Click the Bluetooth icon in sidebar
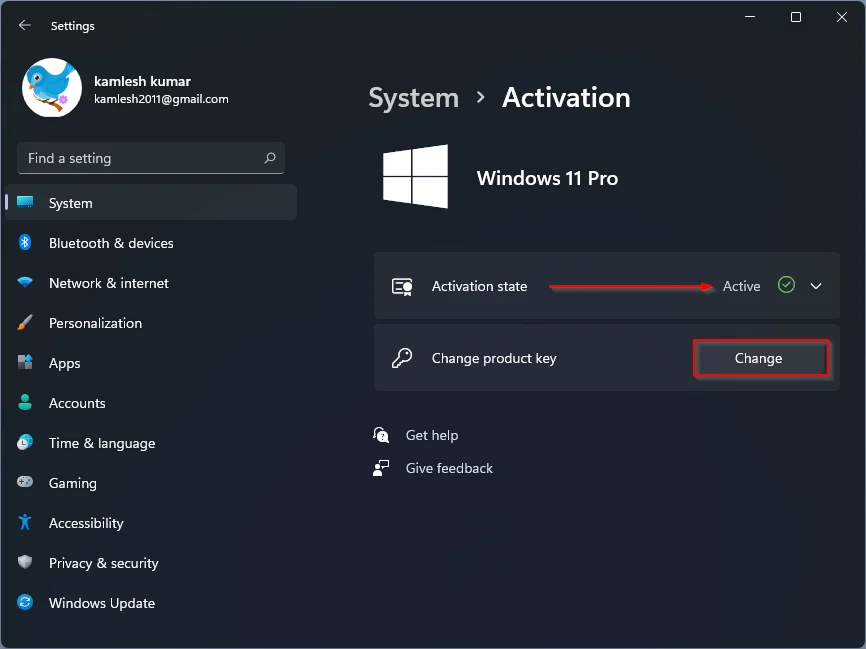 coord(25,242)
